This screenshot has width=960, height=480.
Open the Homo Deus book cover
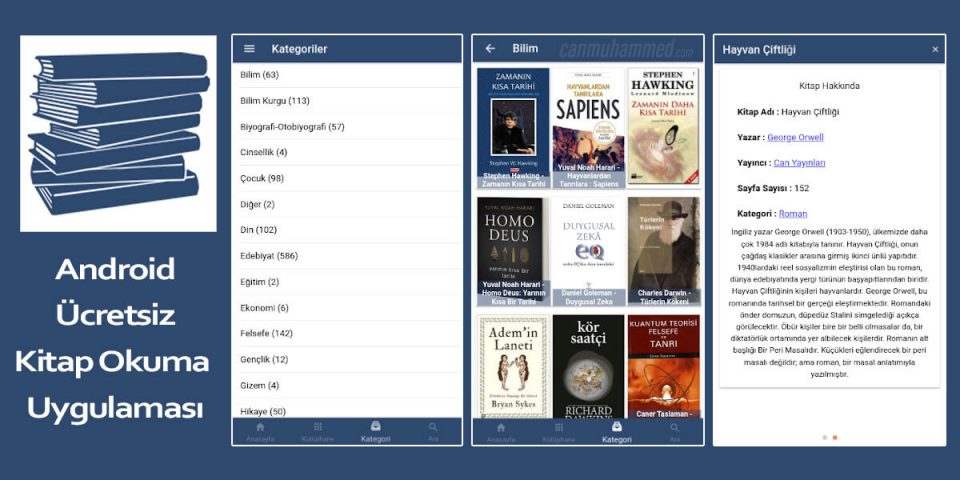coord(513,252)
